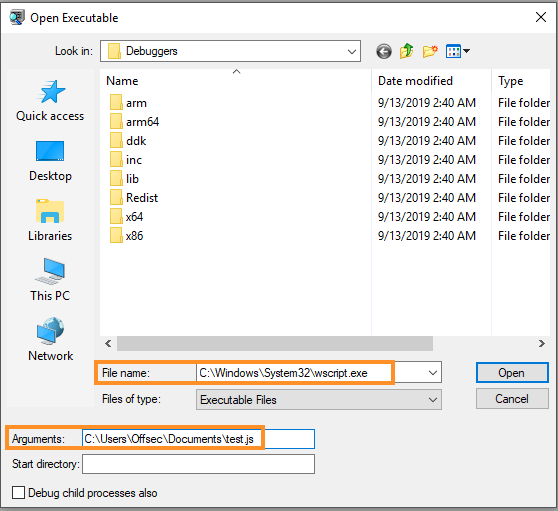Select Quick access in sidebar

click(x=50, y=101)
